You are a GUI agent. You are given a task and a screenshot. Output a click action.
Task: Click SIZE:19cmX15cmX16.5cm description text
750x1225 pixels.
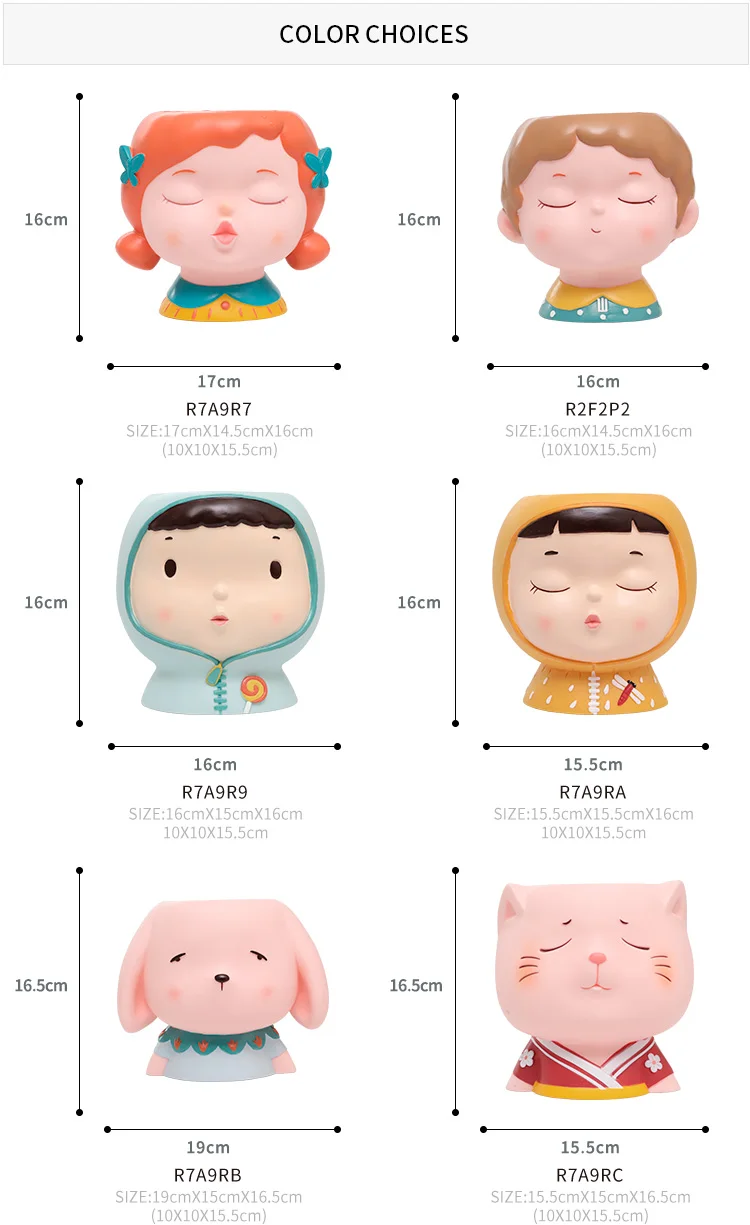coord(208,1197)
